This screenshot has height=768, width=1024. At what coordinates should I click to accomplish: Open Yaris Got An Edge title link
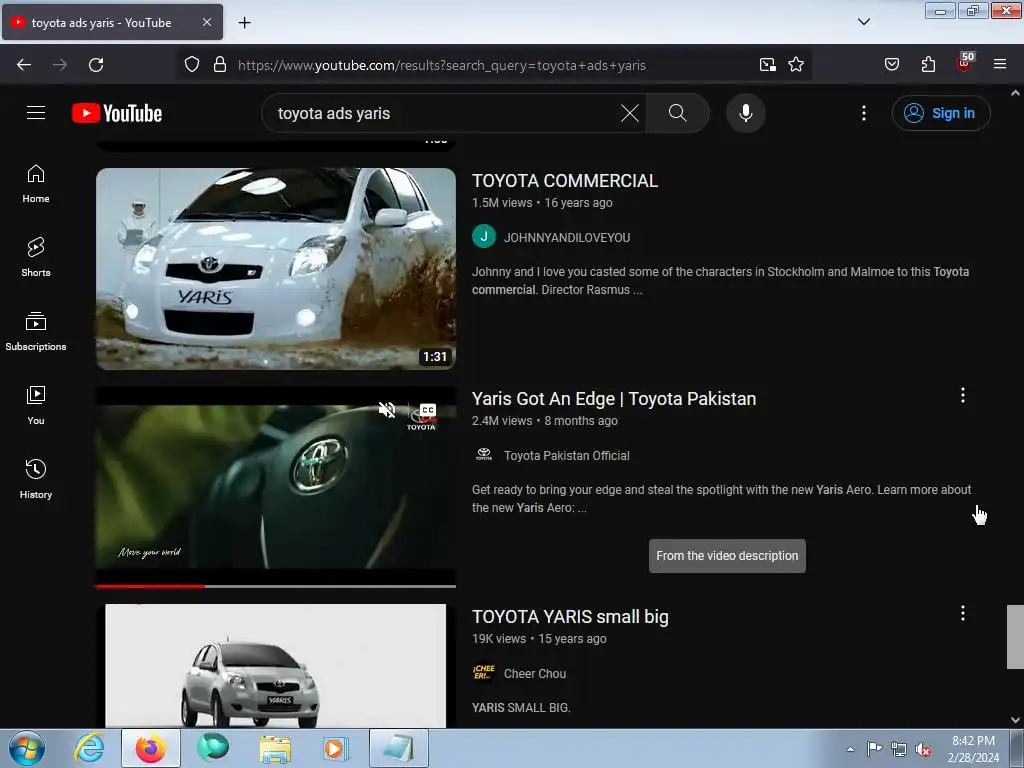point(614,399)
